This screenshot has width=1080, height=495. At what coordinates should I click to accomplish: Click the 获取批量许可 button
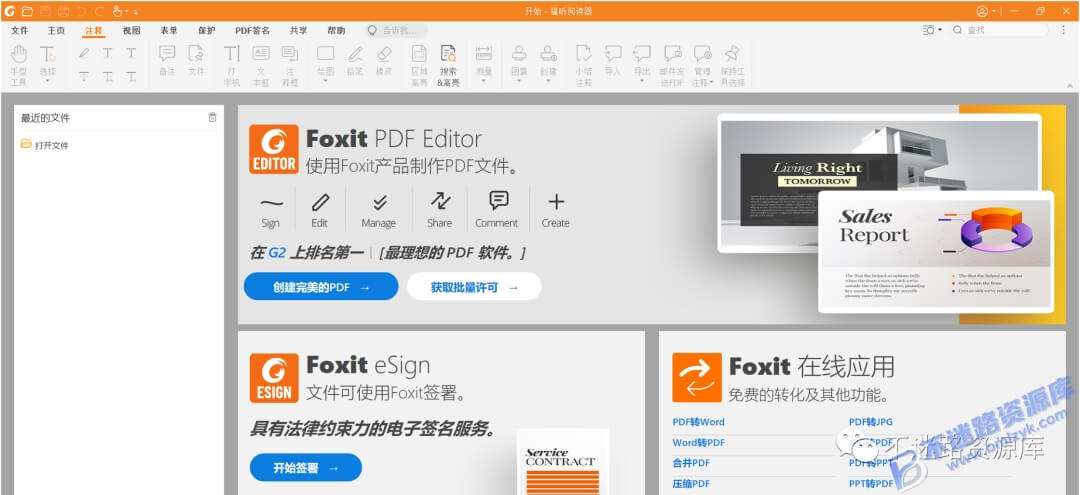(474, 286)
